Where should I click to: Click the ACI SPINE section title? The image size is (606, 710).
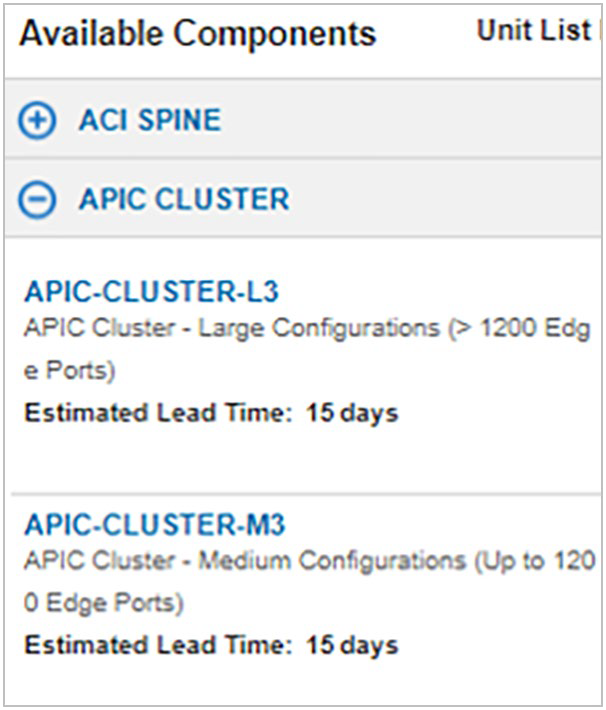[x=150, y=122]
